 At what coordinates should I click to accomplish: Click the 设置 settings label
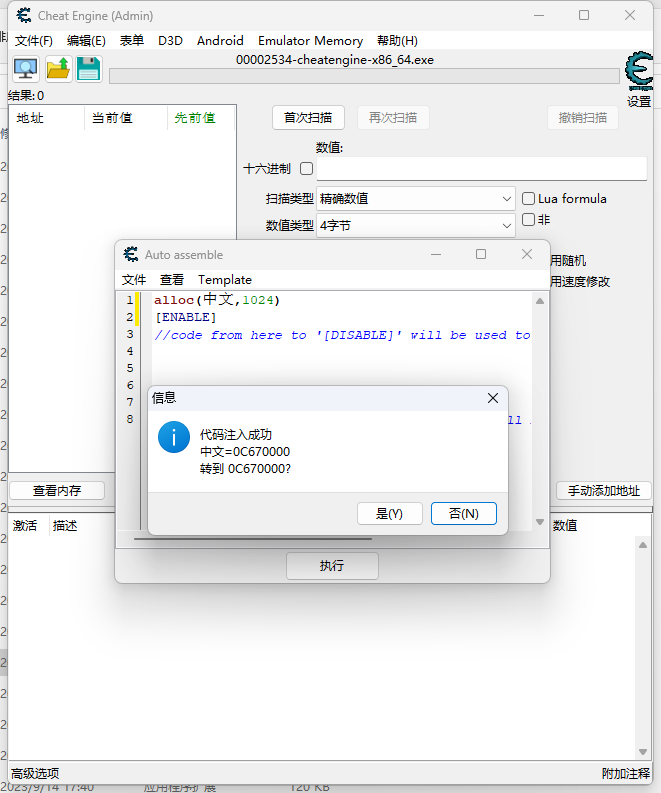tap(639, 102)
